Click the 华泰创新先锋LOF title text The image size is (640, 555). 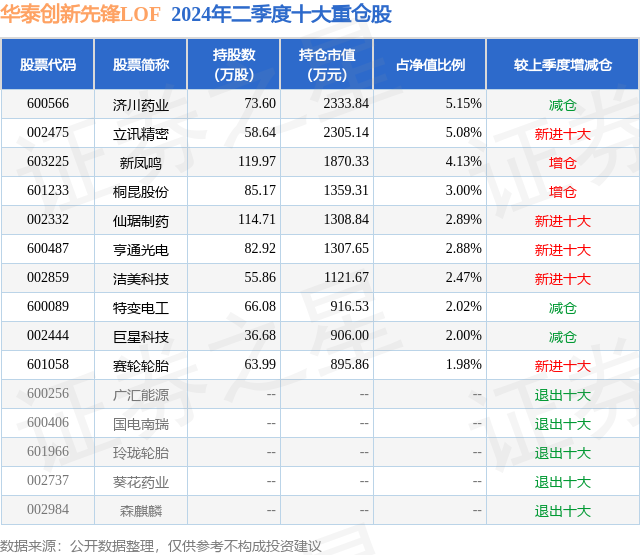(80, 14)
